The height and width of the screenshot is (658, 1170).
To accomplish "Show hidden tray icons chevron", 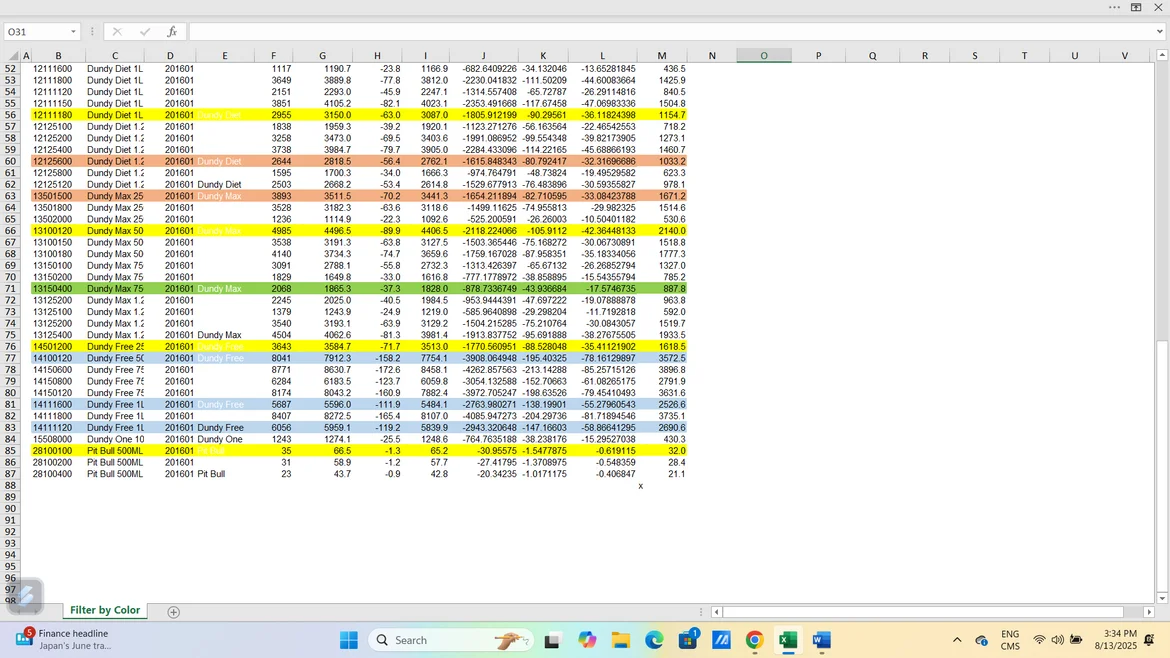I will click(957, 640).
